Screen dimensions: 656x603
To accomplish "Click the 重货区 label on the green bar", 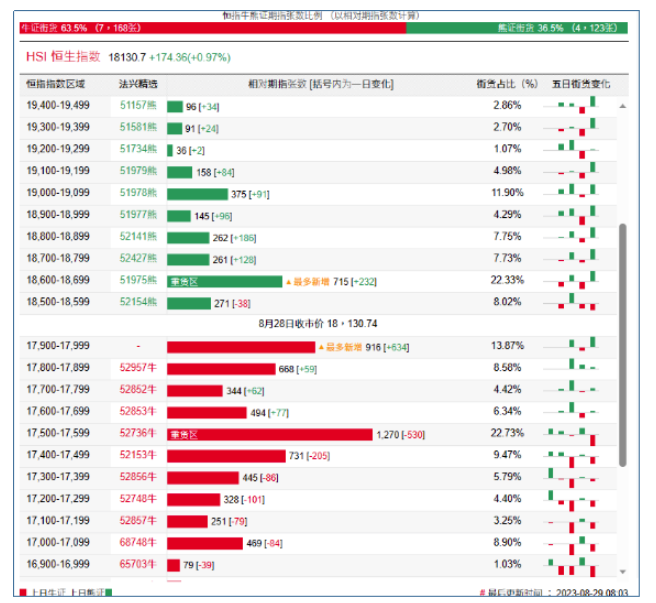I will pyautogui.click(x=184, y=281).
